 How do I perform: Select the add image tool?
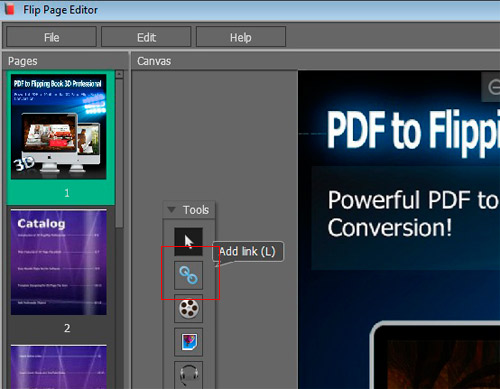click(188, 342)
